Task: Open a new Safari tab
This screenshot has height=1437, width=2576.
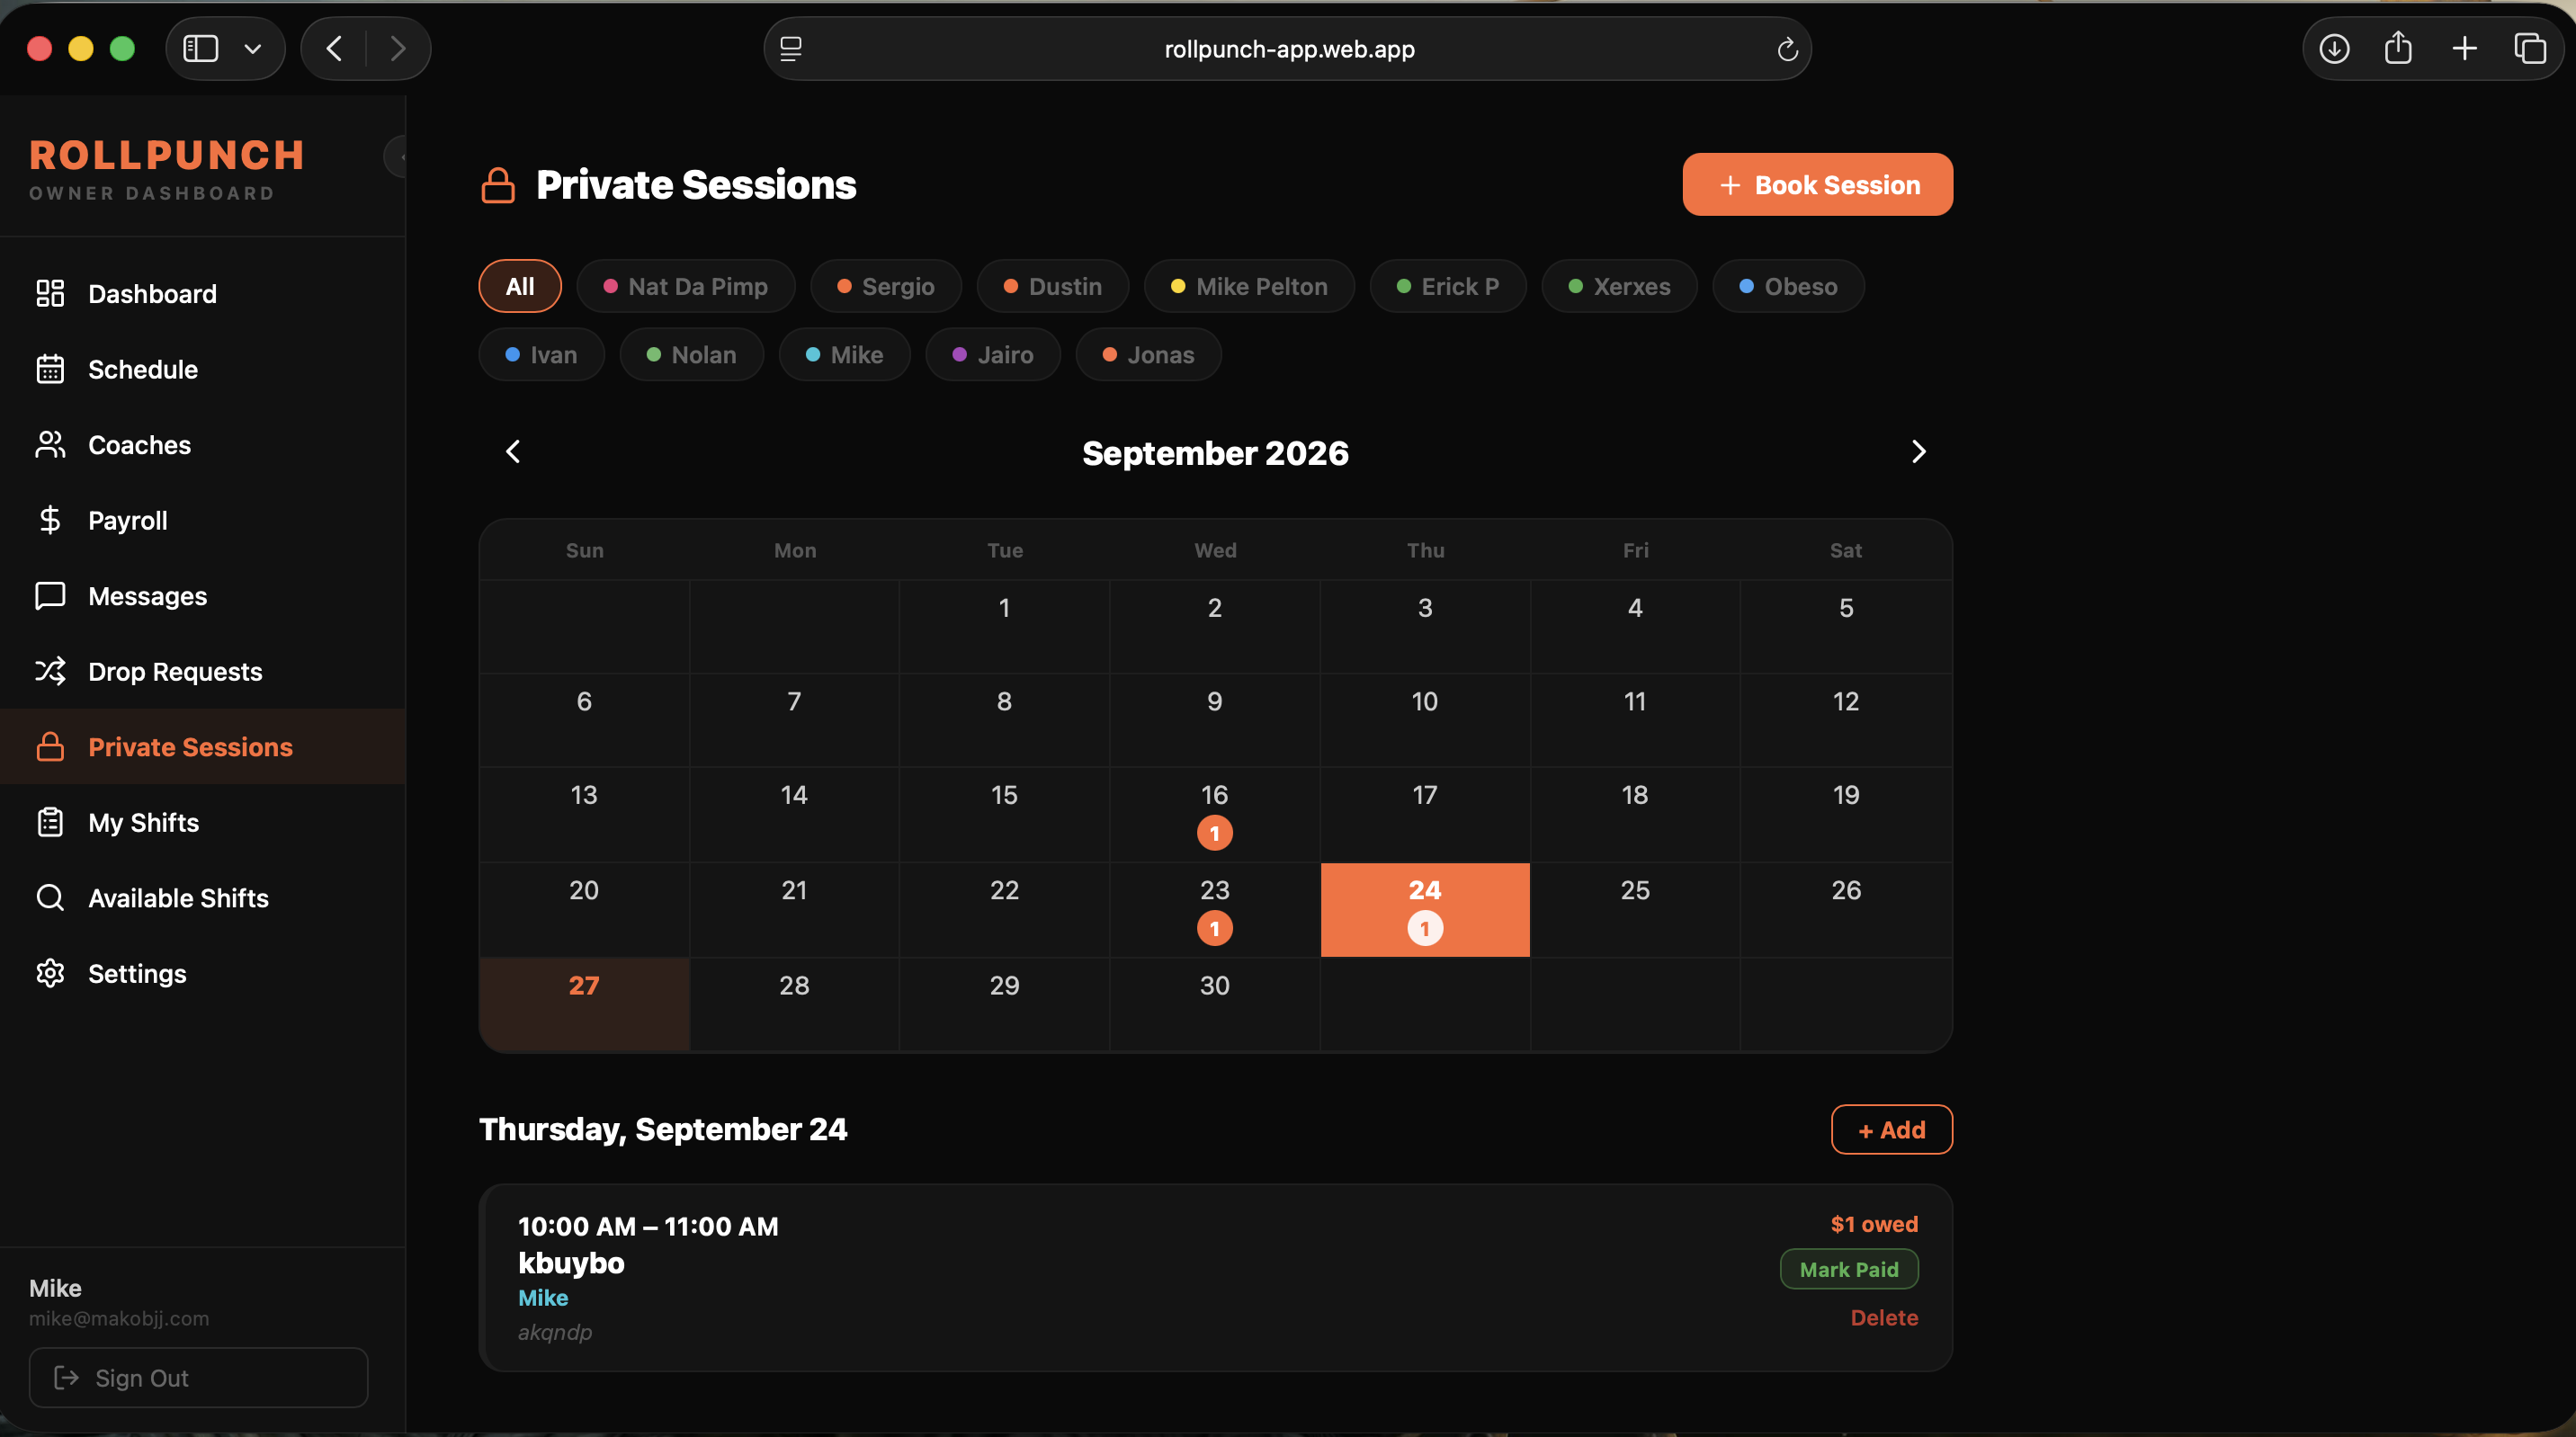Action: (x=2465, y=48)
